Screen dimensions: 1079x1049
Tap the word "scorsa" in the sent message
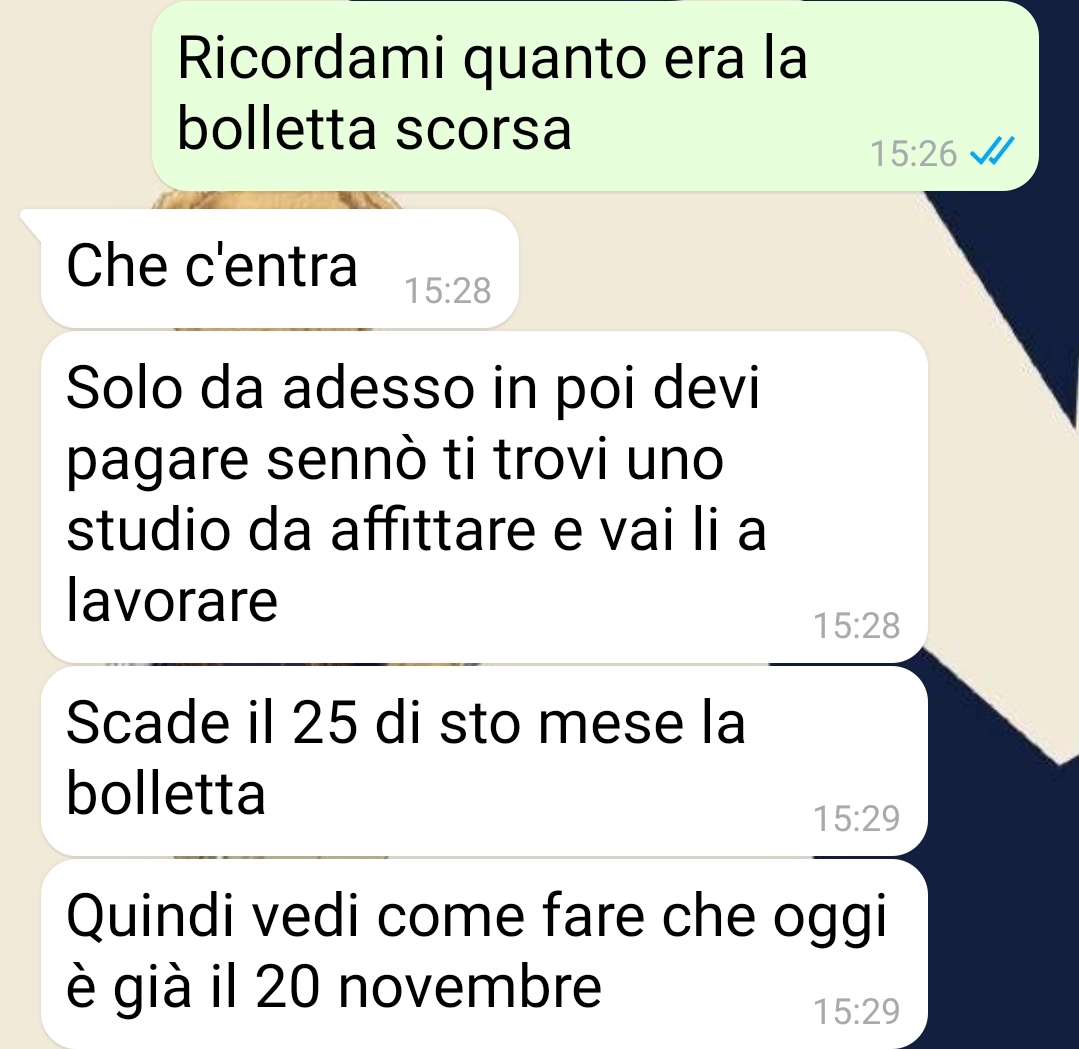tap(483, 130)
